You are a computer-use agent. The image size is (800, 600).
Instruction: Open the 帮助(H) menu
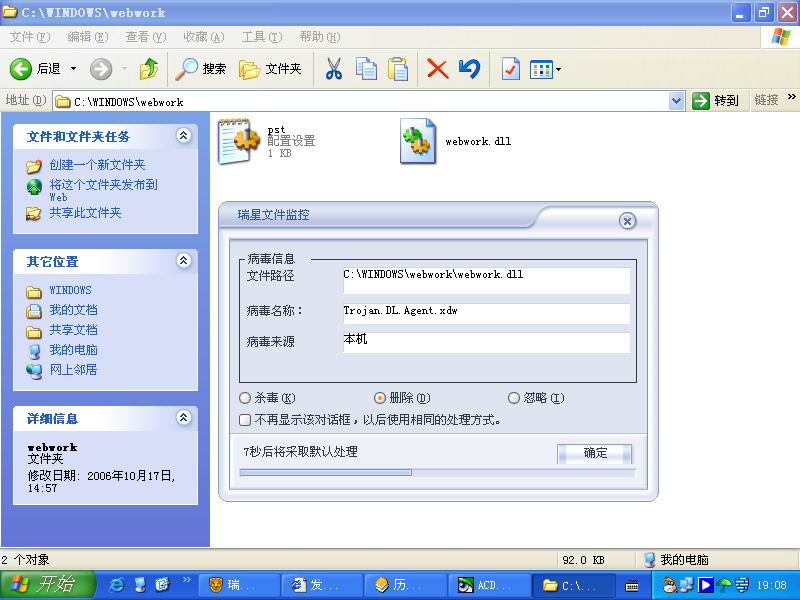tap(320, 37)
